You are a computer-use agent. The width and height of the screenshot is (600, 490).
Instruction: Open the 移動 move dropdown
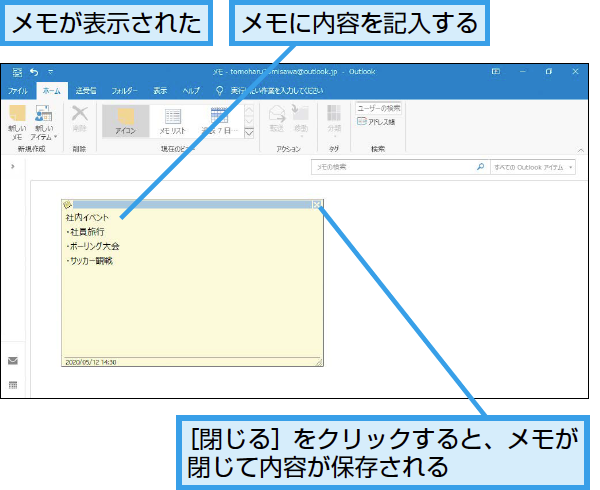(301, 121)
